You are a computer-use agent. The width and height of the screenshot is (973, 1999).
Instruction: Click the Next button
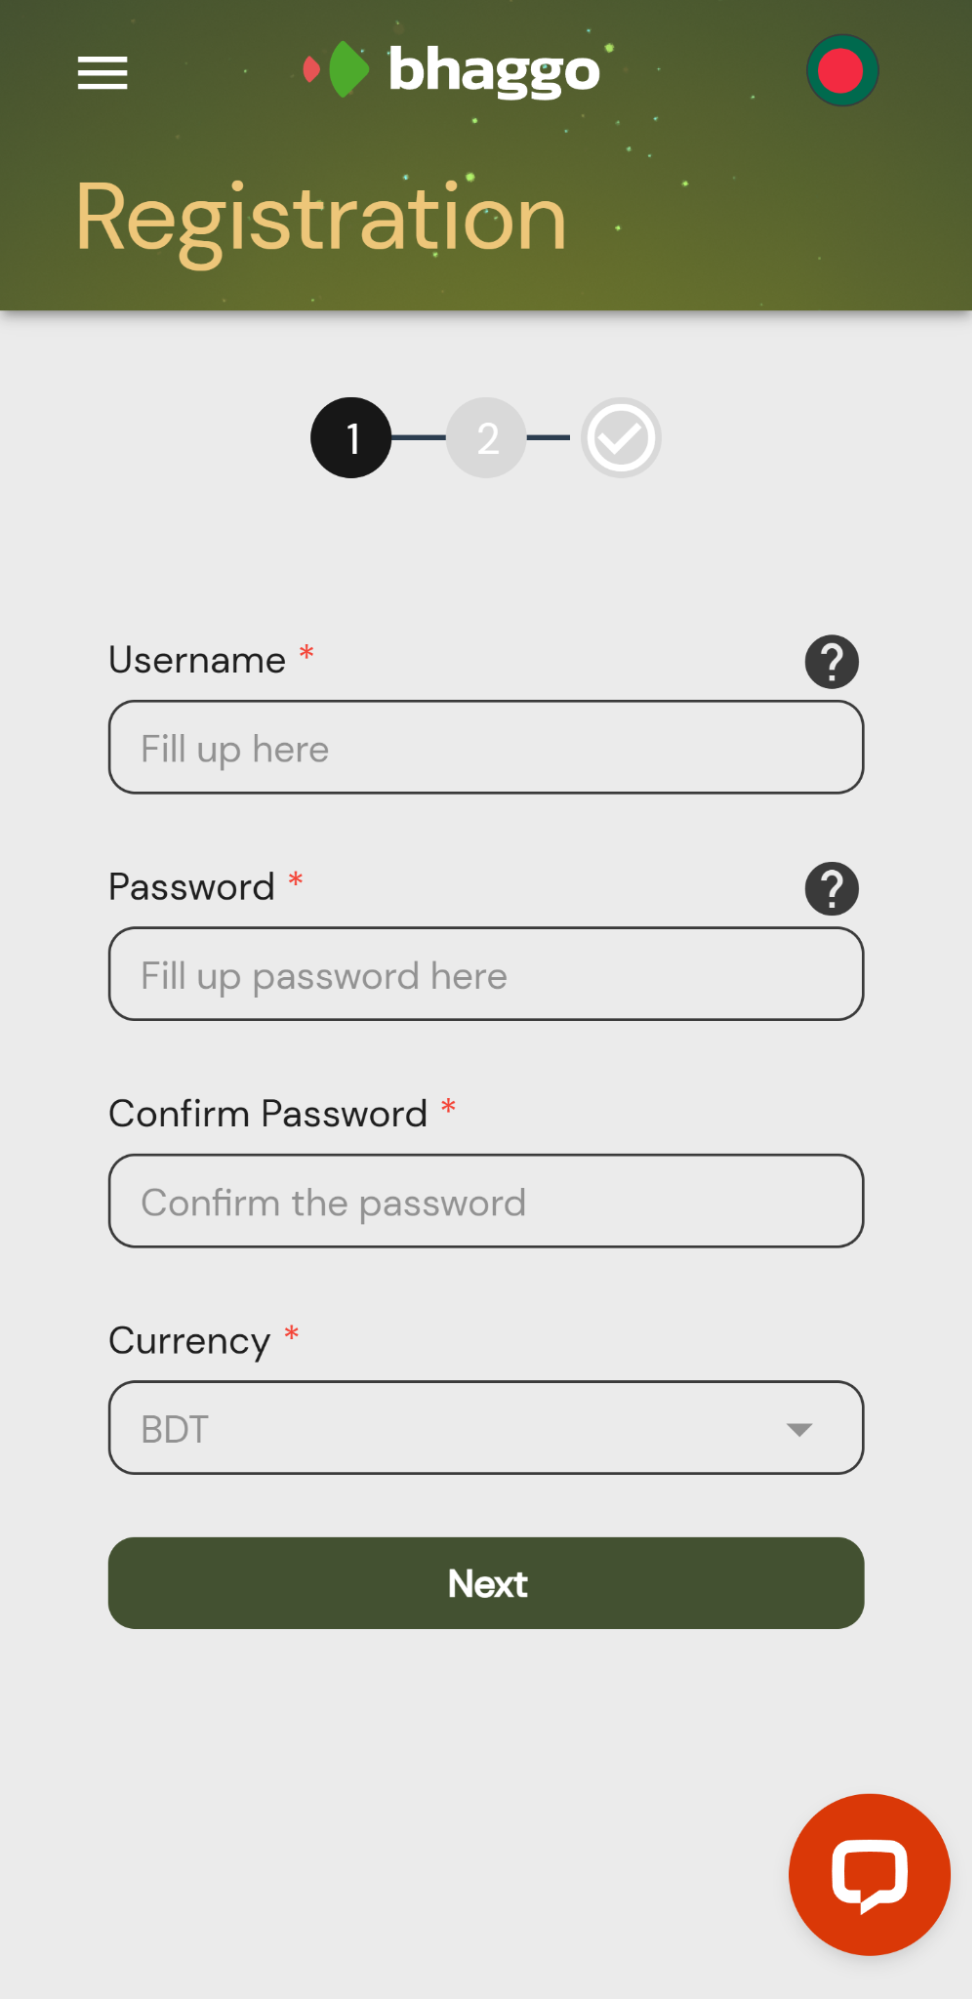pos(486,1583)
